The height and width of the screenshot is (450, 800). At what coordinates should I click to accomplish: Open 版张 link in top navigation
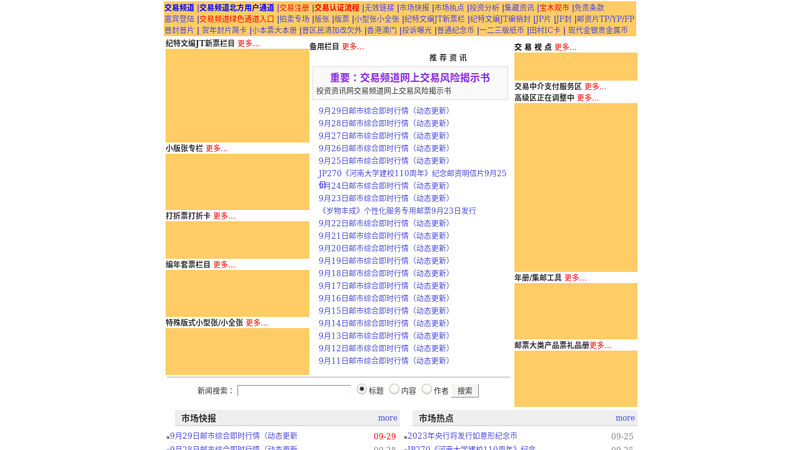pyautogui.click(x=322, y=19)
